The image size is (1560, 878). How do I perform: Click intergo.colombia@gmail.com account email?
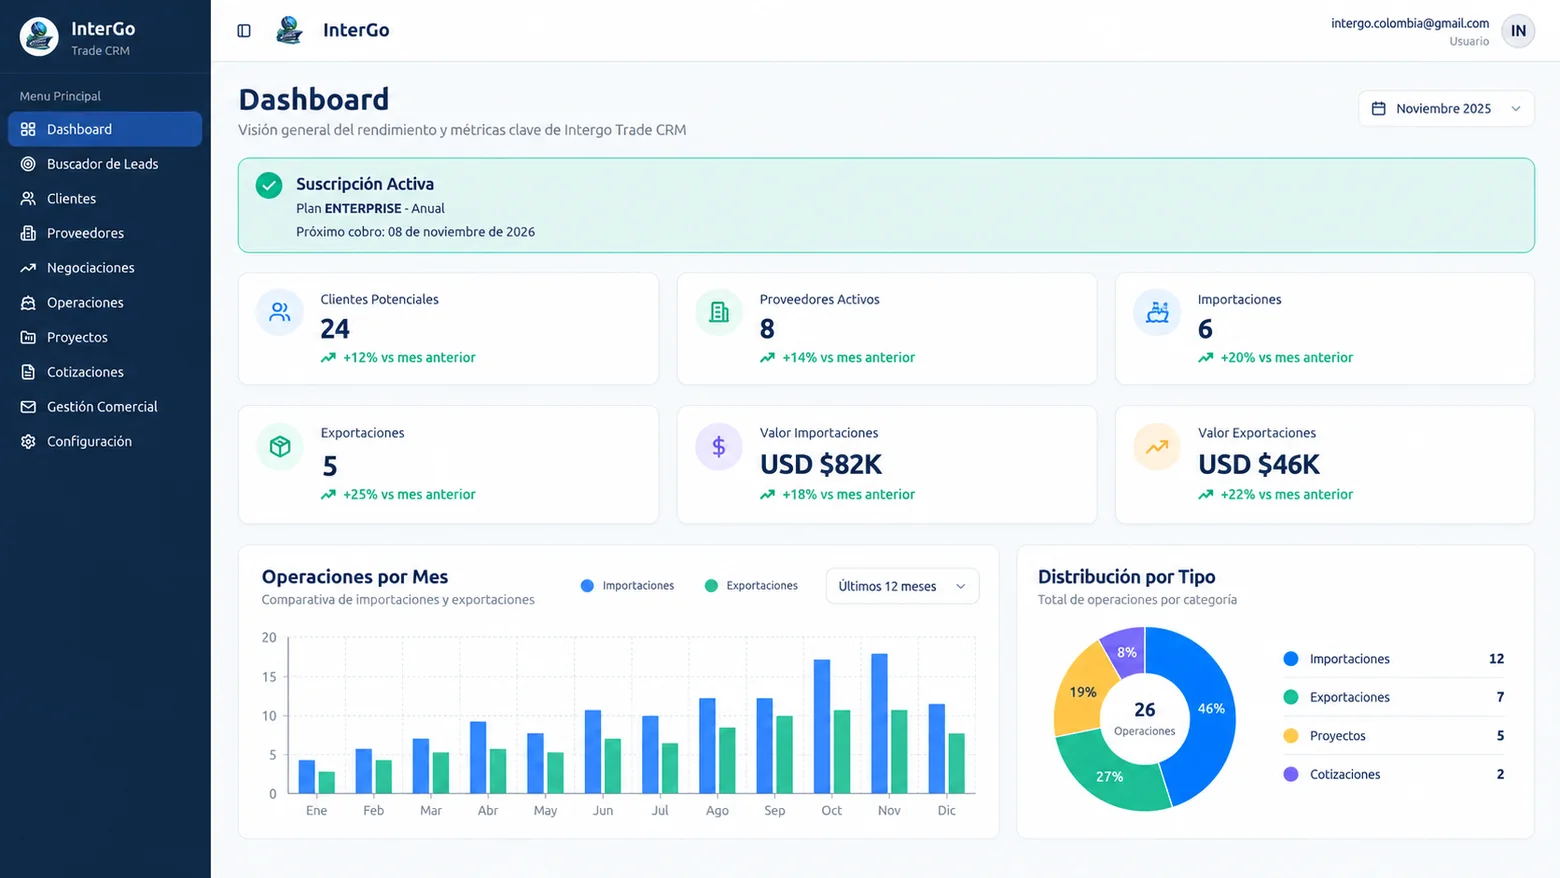1409,23
